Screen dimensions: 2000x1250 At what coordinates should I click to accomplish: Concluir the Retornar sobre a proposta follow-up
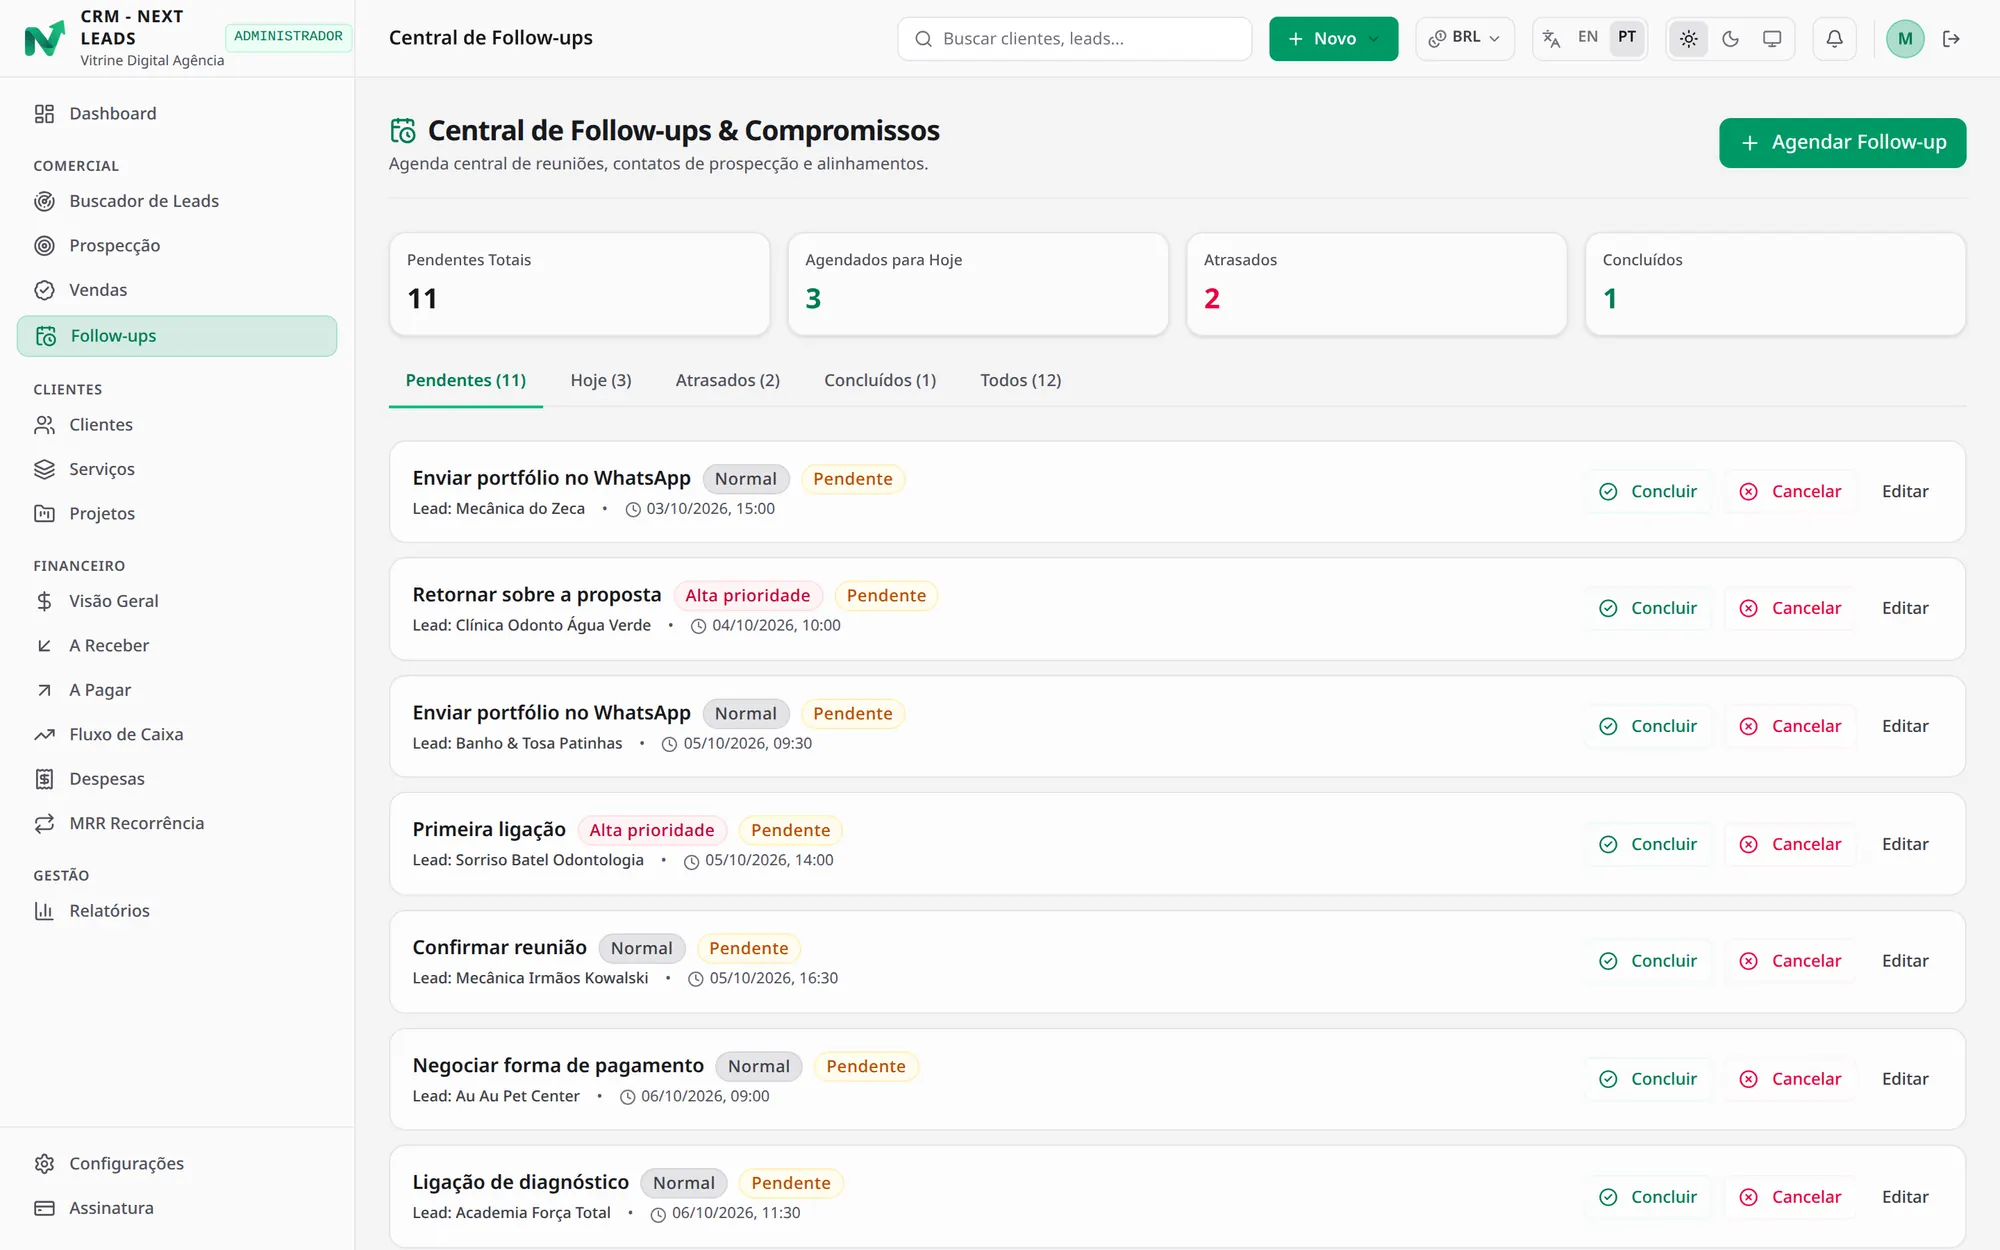(x=1648, y=608)
